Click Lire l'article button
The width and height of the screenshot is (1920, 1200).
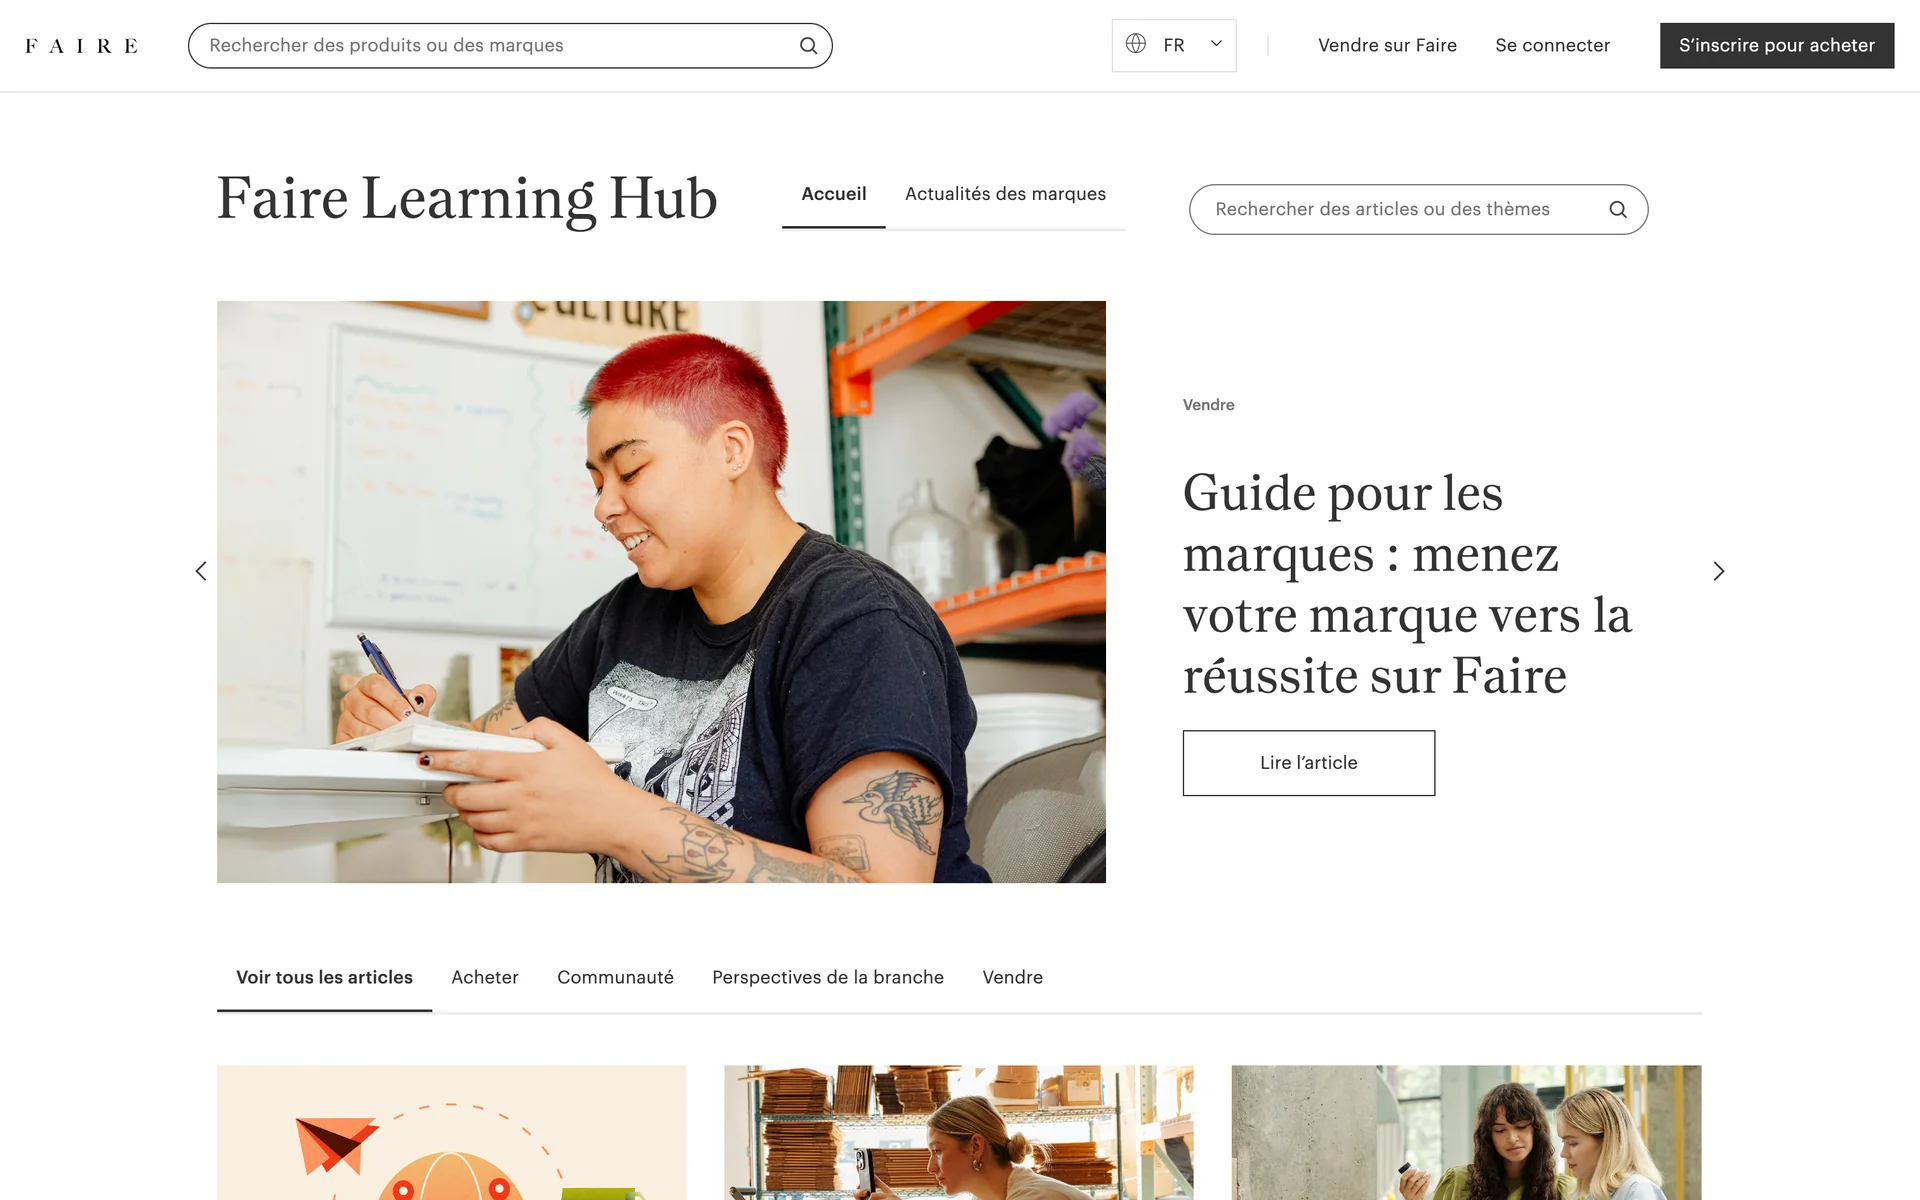click(x=1308, y=763)
